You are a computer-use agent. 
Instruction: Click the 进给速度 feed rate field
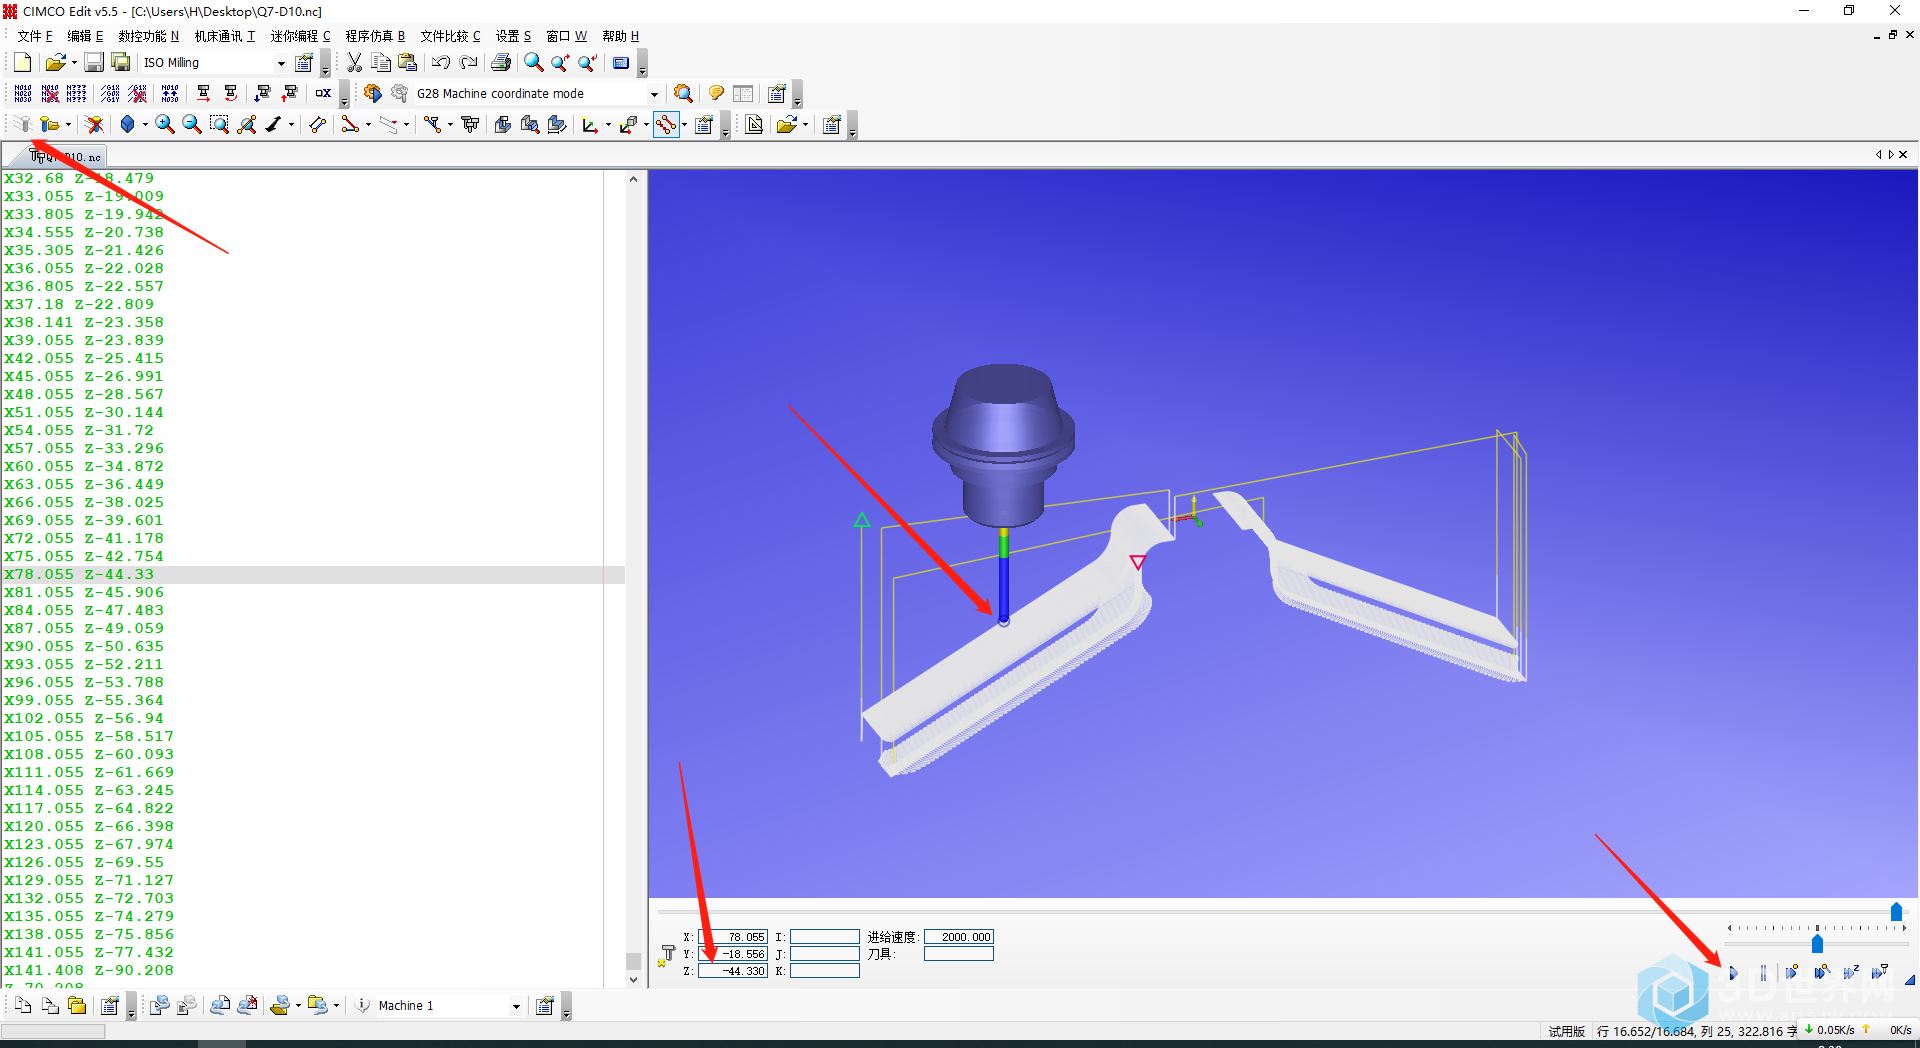958,937
